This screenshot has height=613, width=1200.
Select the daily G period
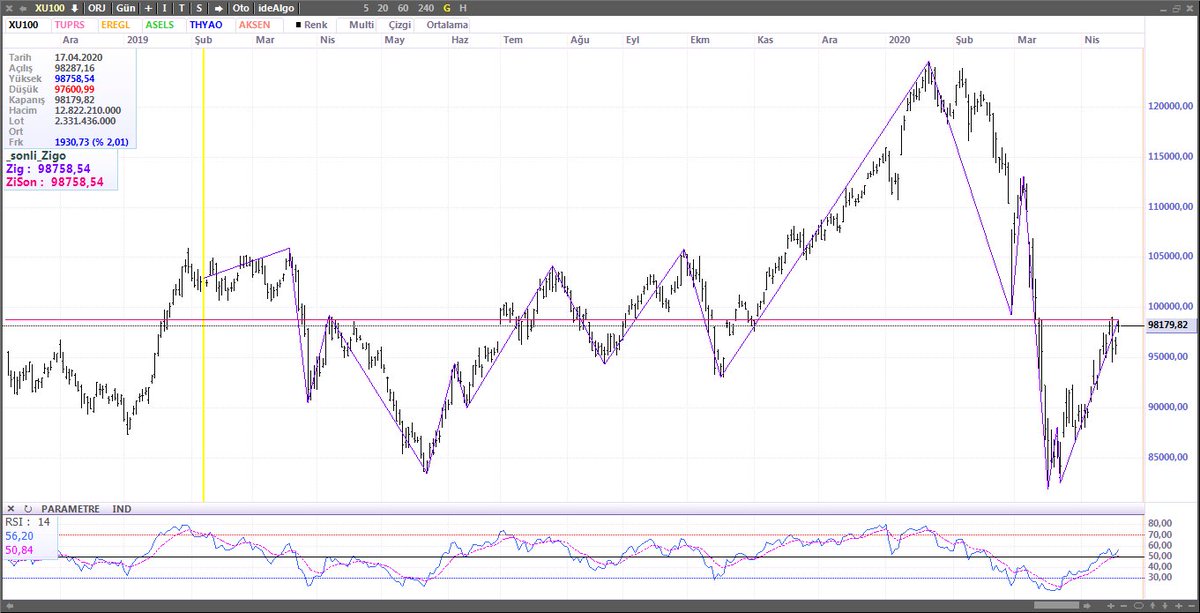pos(447,8)
